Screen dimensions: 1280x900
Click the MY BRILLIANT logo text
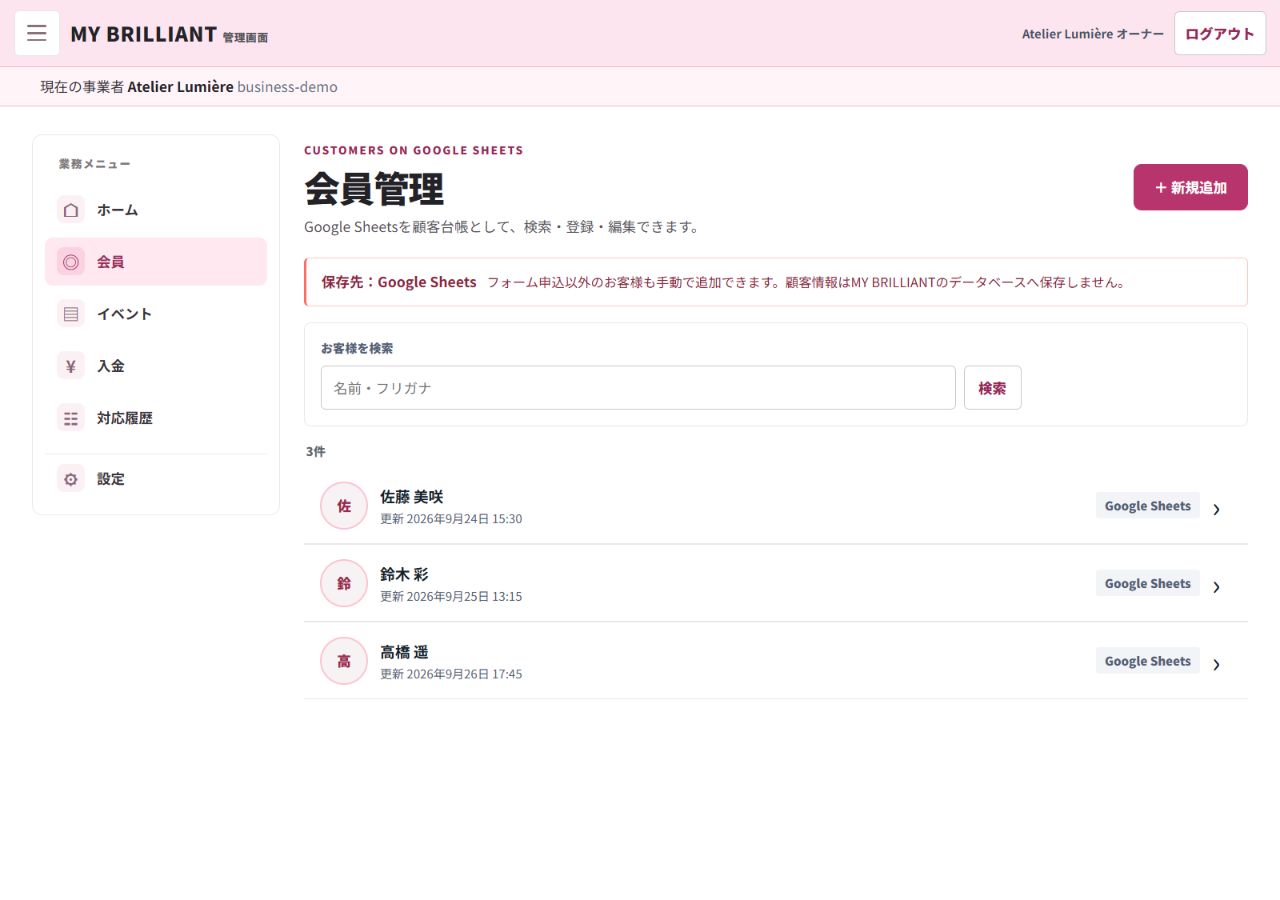143,34
